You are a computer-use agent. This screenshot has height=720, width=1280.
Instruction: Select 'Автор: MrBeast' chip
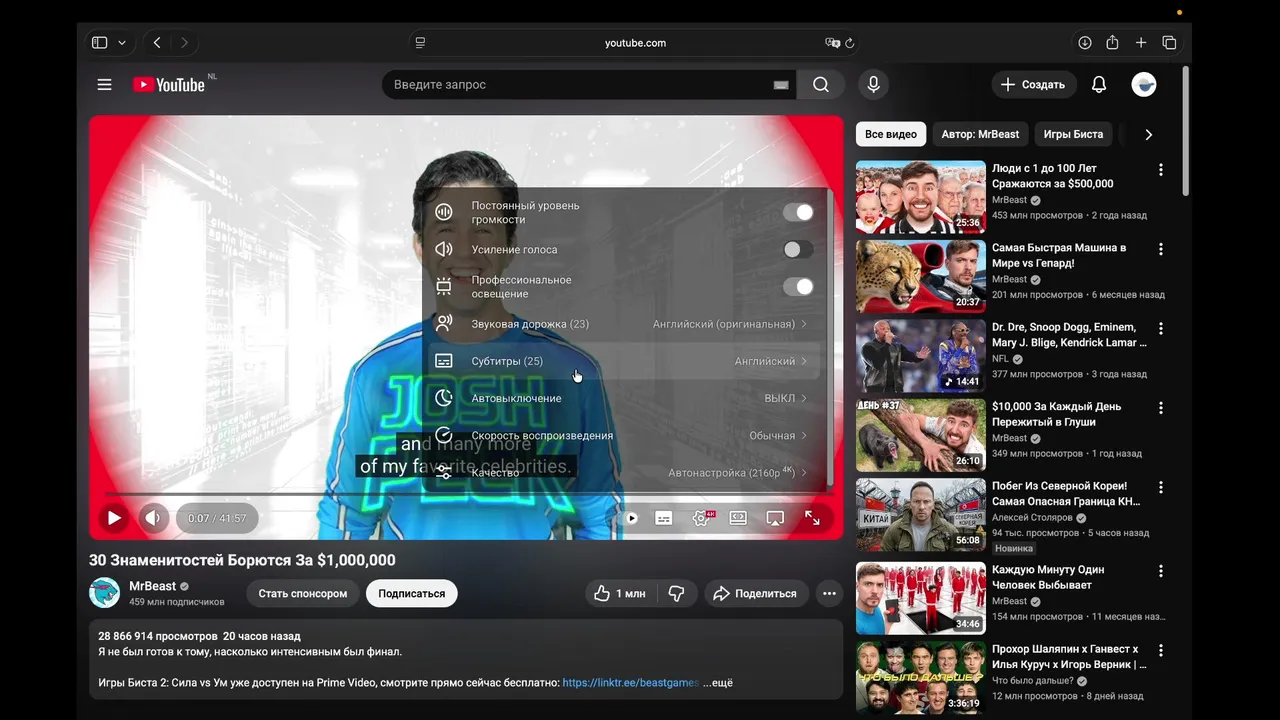[980, 134]
